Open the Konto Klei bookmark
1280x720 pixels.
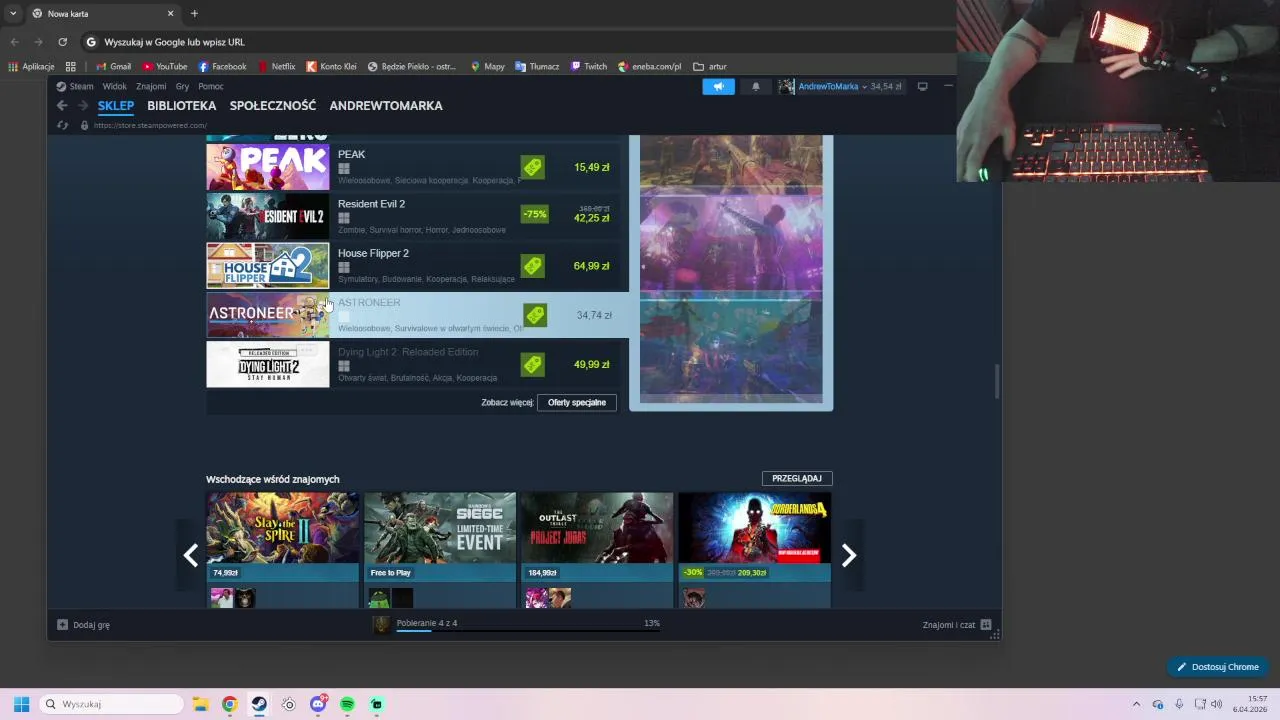[332, 67]
